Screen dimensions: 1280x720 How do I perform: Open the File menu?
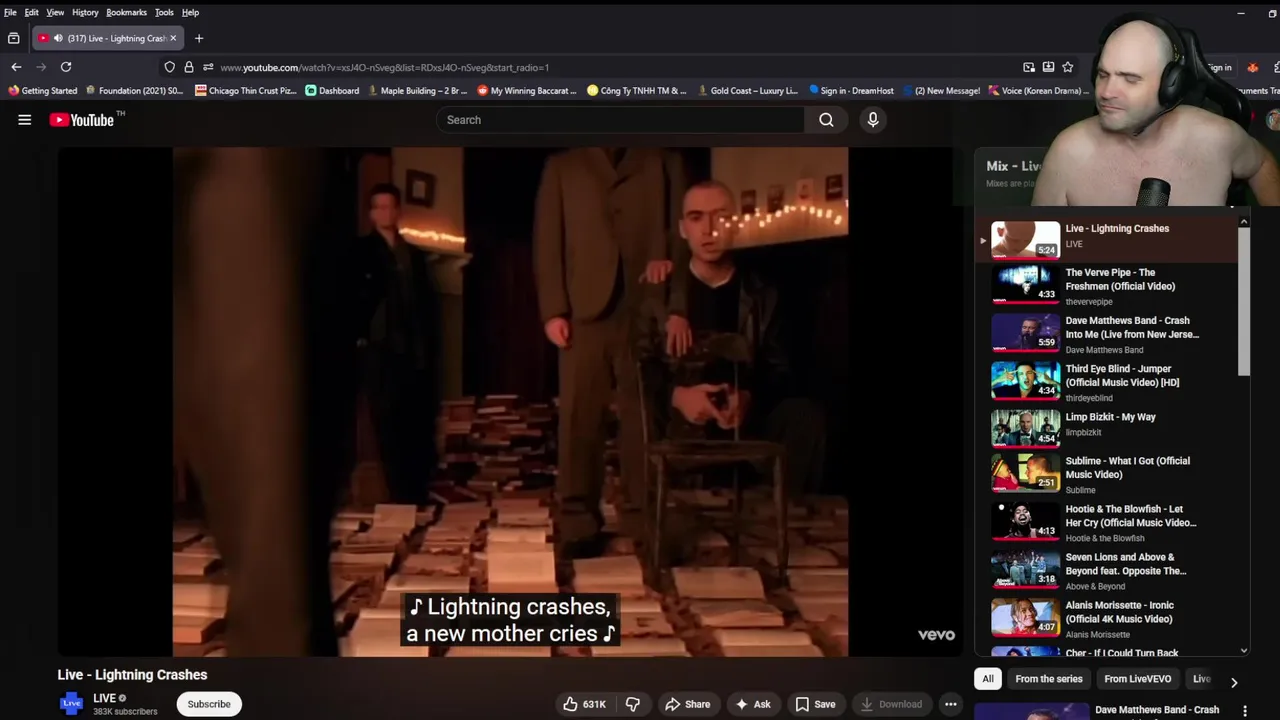(10, 12)
